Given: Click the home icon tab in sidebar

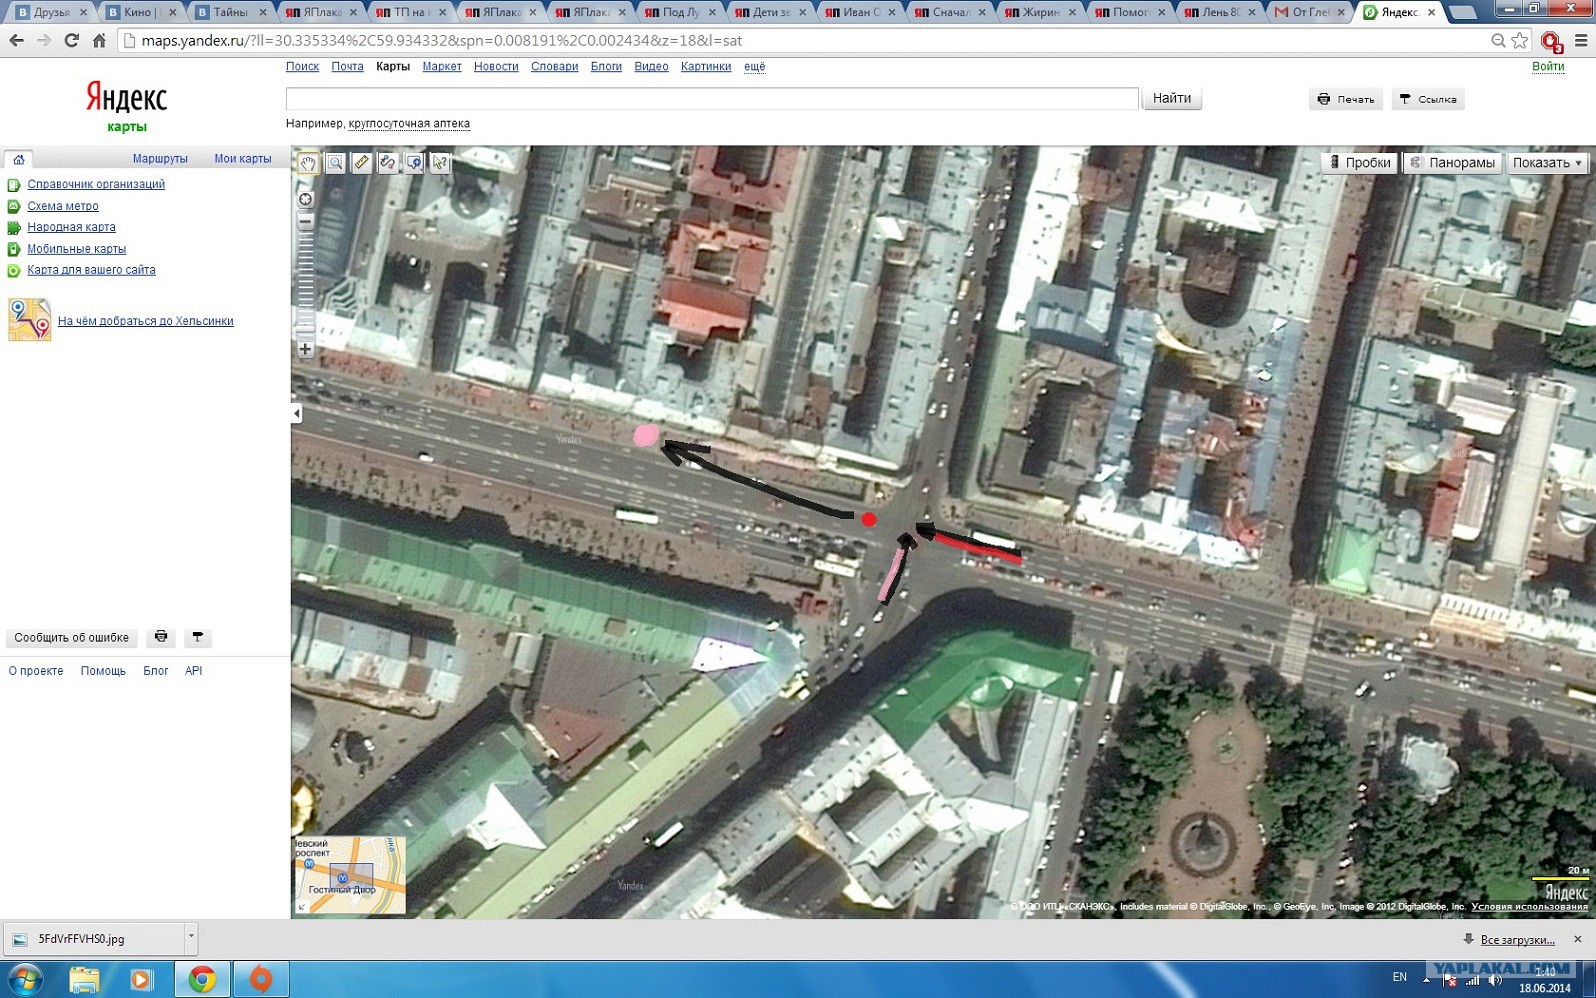Looking at the screenshot, I should click(18, 159).
